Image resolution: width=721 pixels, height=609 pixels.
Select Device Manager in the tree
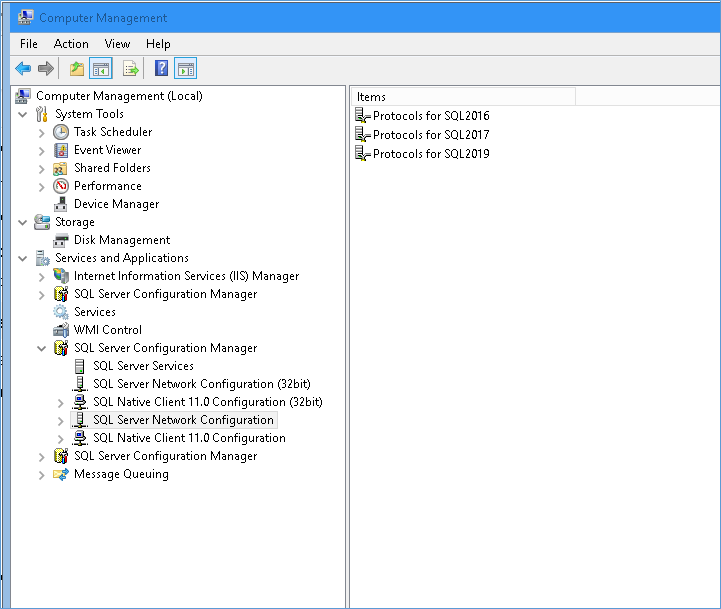tap(117, 204)
